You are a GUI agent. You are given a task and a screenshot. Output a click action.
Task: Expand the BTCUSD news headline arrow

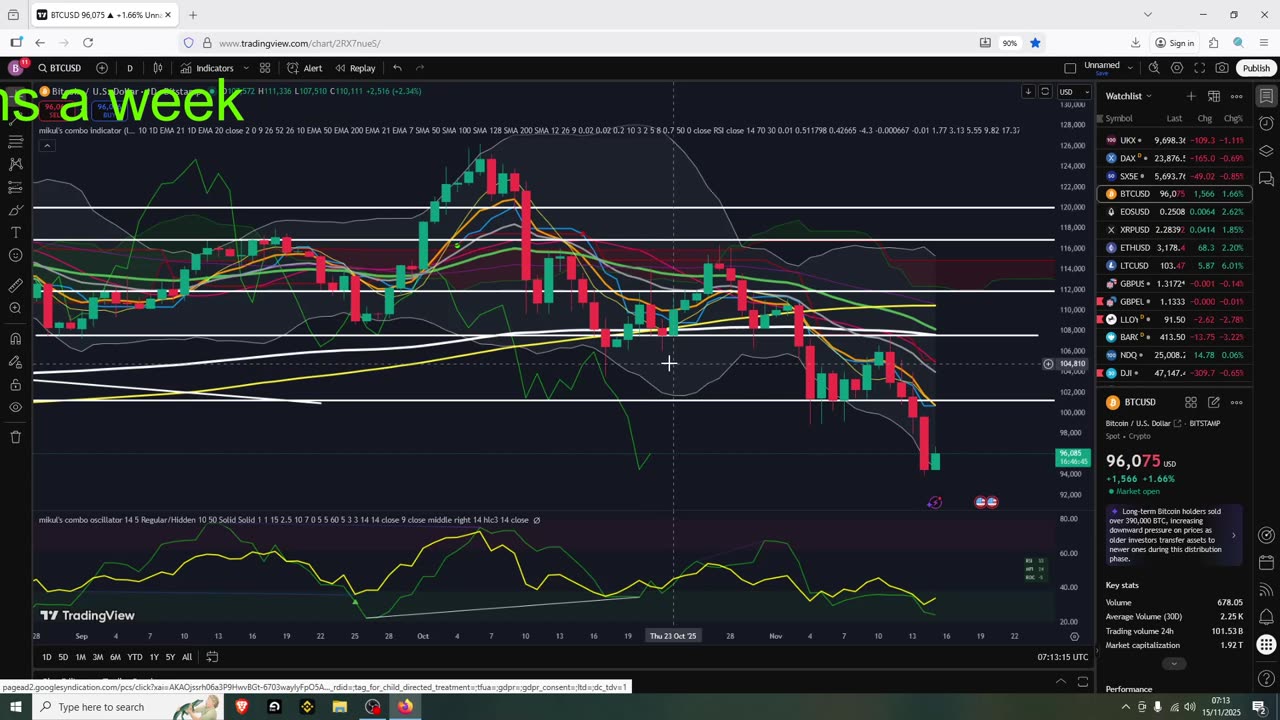coord(1233,535)
